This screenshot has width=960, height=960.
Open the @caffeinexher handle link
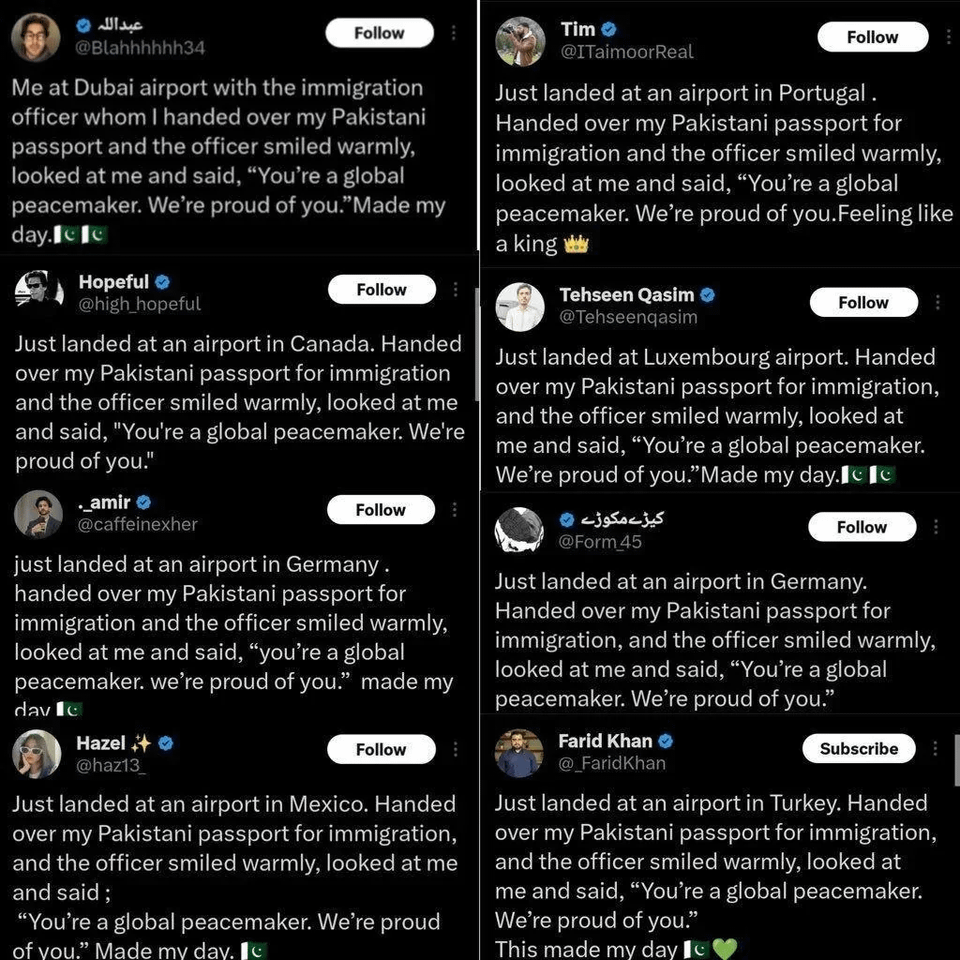point(138,524)
